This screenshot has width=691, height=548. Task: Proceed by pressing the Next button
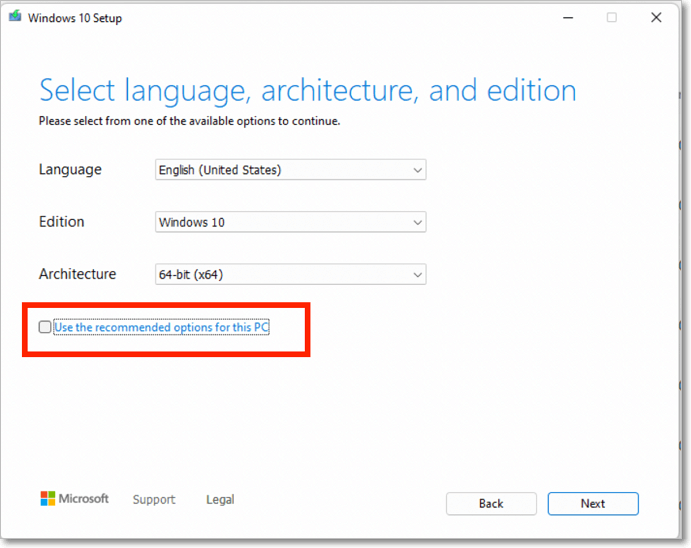(x=593, y=503)
